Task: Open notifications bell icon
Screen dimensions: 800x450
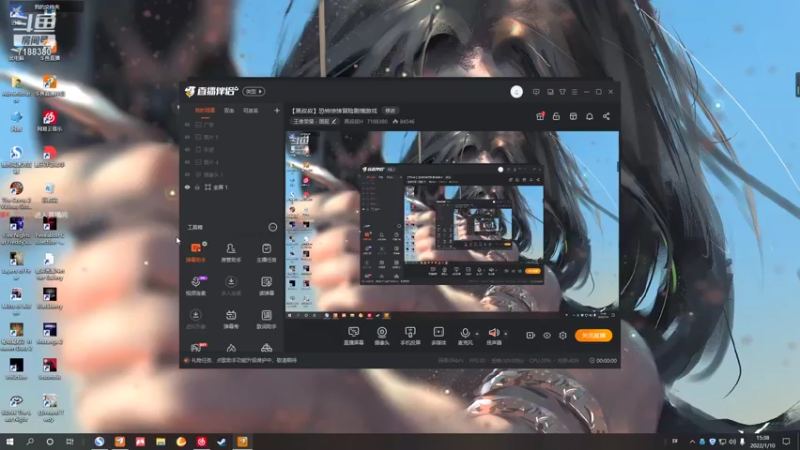Action: 589,116
